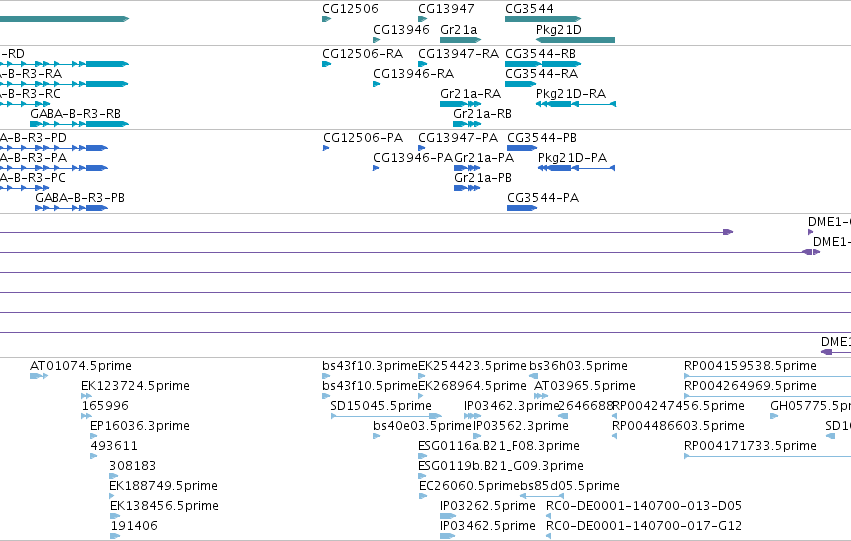Viewport: 851px width, 541px height.
Task: Select the IP03462.5prime EST label
Action: click(488, 526)
